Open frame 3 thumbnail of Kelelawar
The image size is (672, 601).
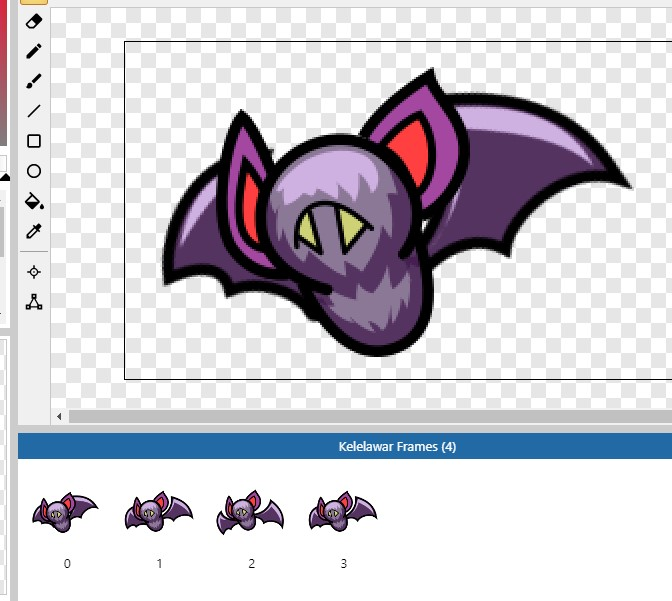(343, 512)
